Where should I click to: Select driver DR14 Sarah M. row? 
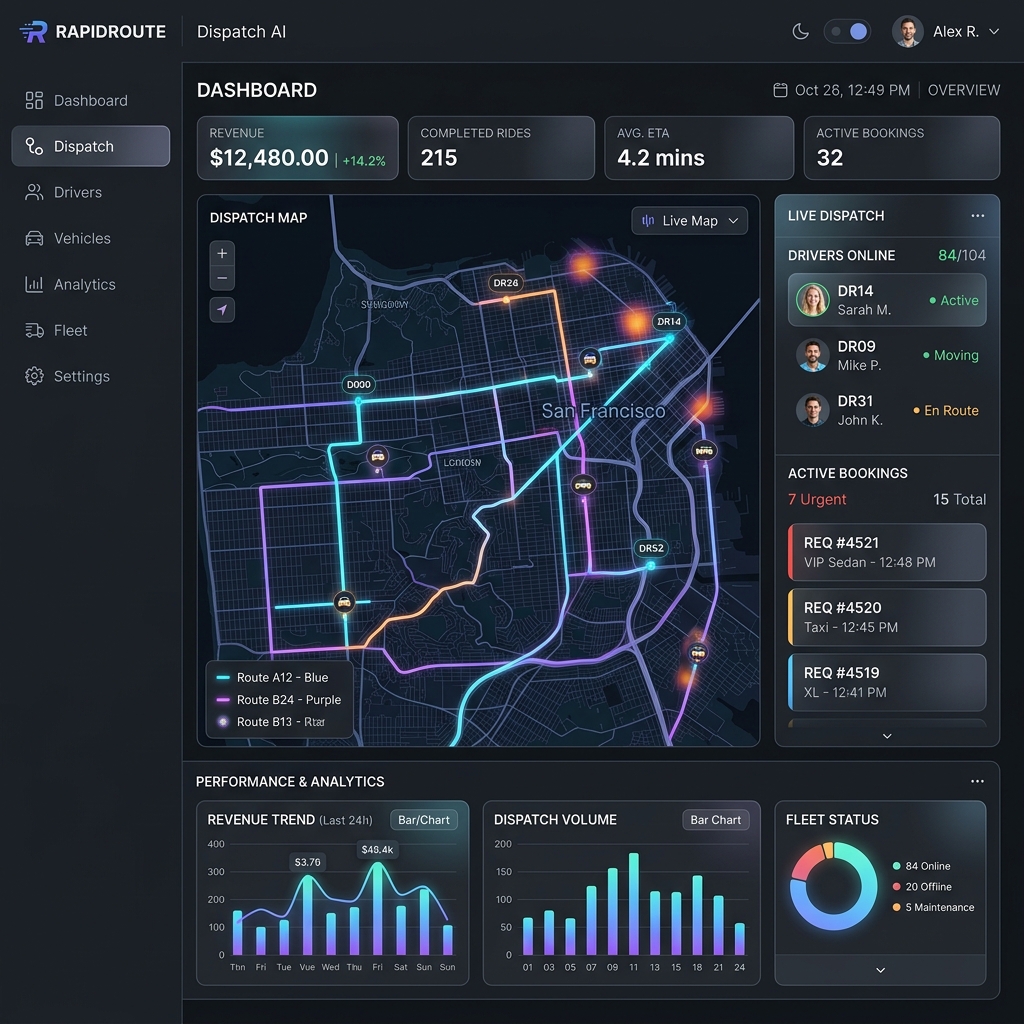tap(887, 300)
